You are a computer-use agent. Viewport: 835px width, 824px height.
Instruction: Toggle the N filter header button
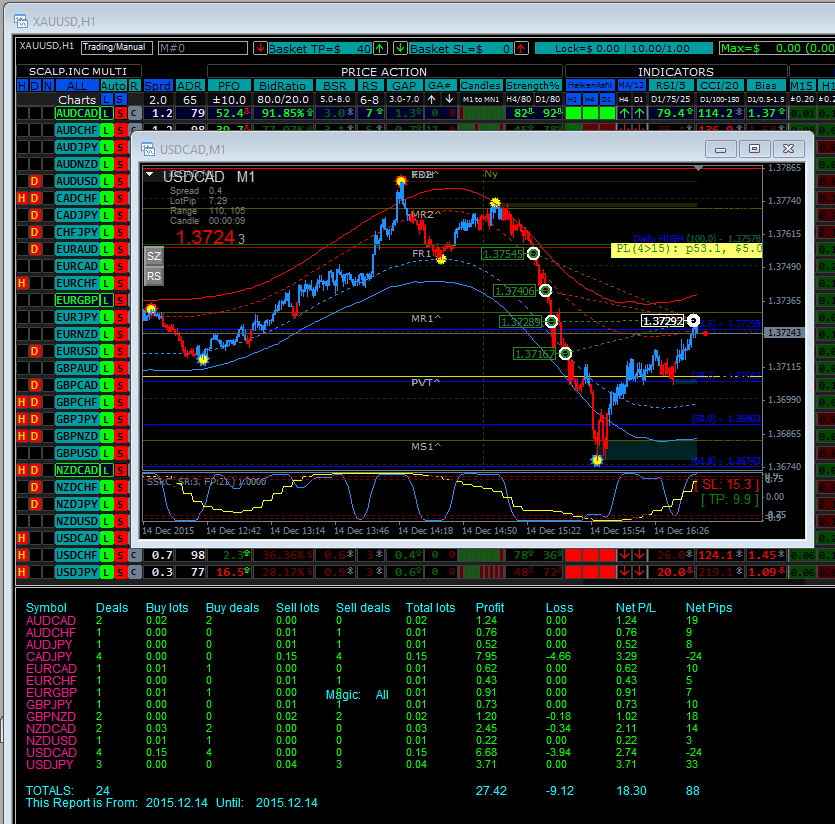click(48, 86)
